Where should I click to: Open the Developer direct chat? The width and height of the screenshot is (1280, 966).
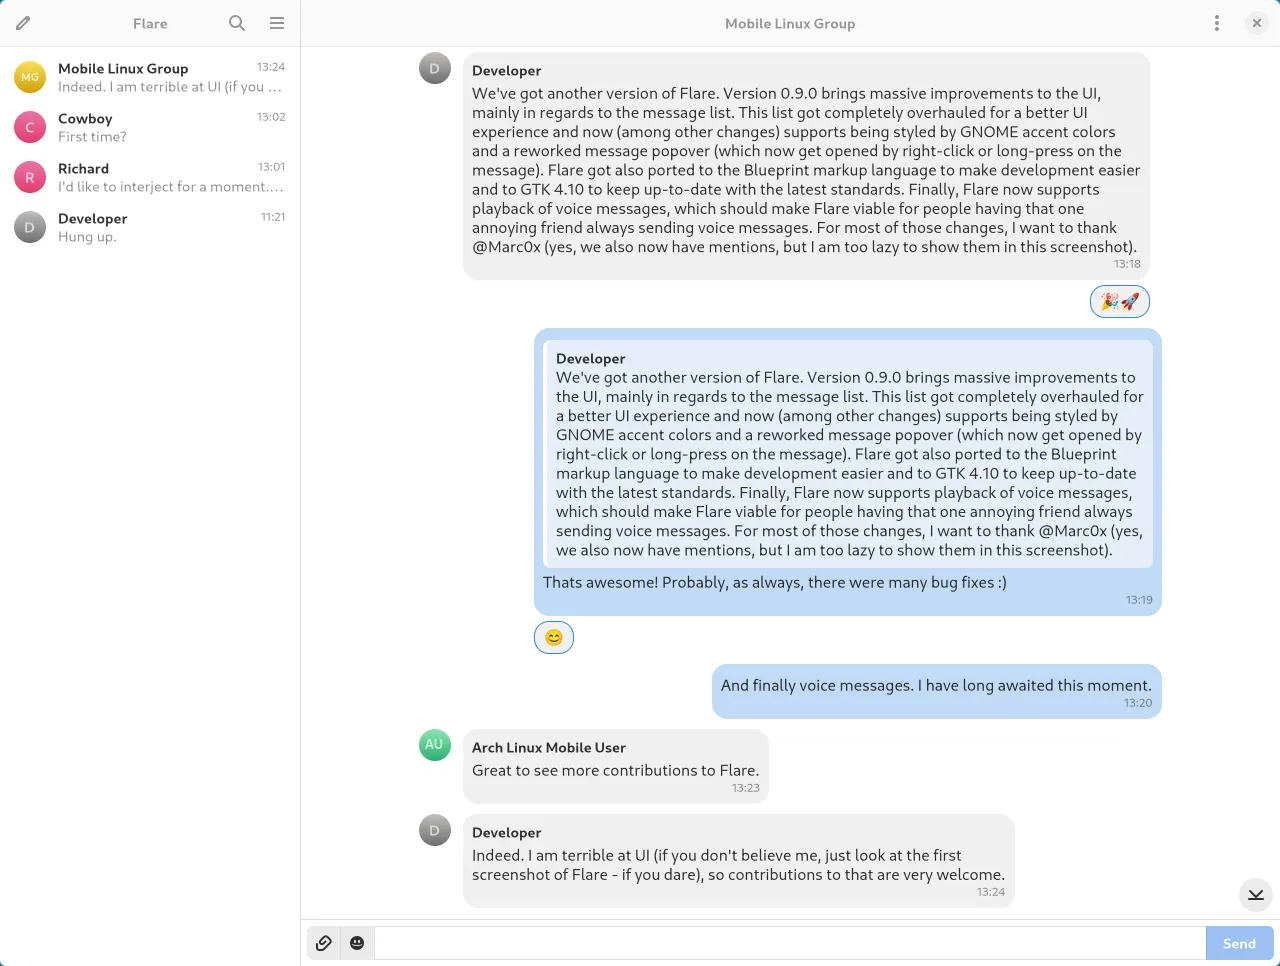150,227
